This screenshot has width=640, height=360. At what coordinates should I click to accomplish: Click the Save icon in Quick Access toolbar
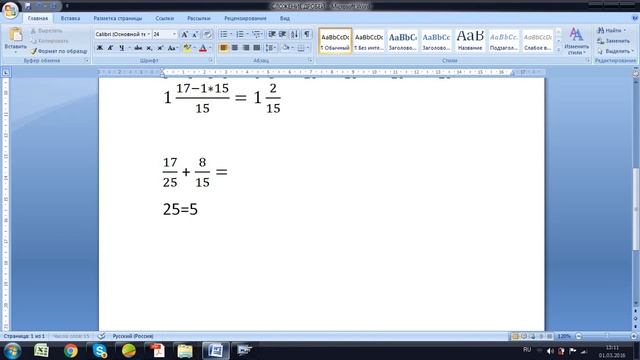point(28,6)
